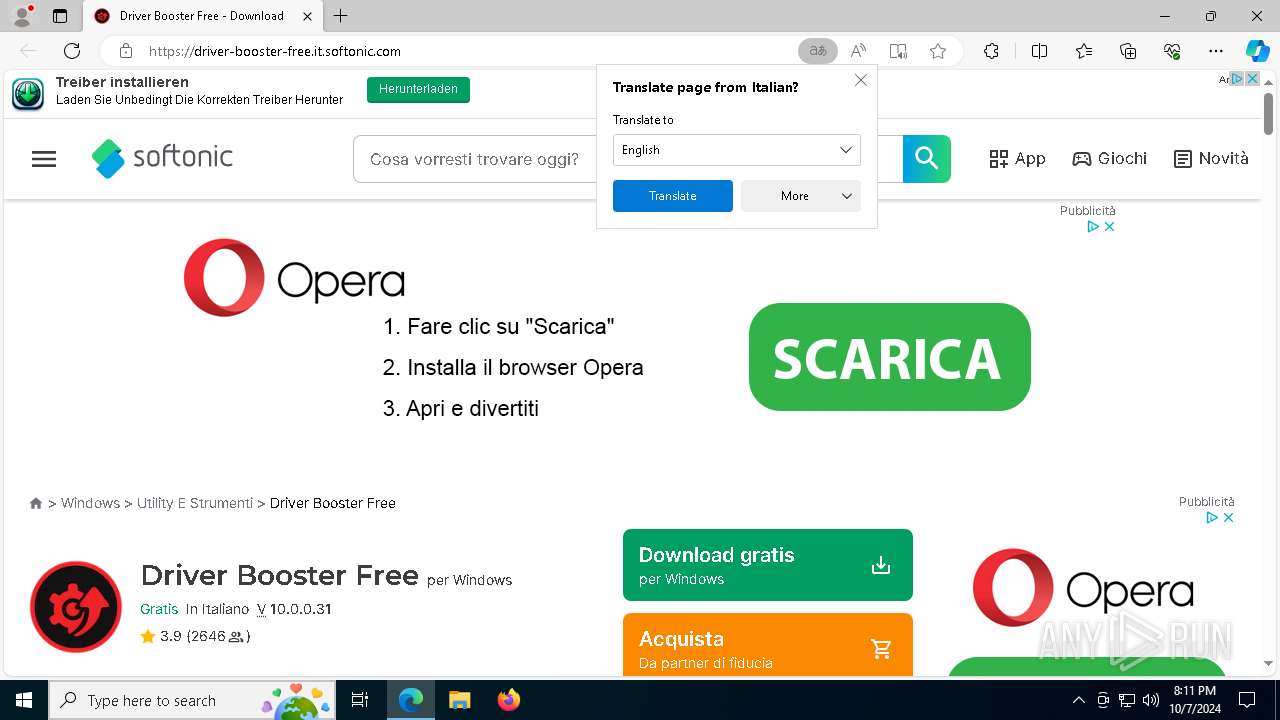Close the translate popup
The image size is (1280, 720).
click(861, 80)
